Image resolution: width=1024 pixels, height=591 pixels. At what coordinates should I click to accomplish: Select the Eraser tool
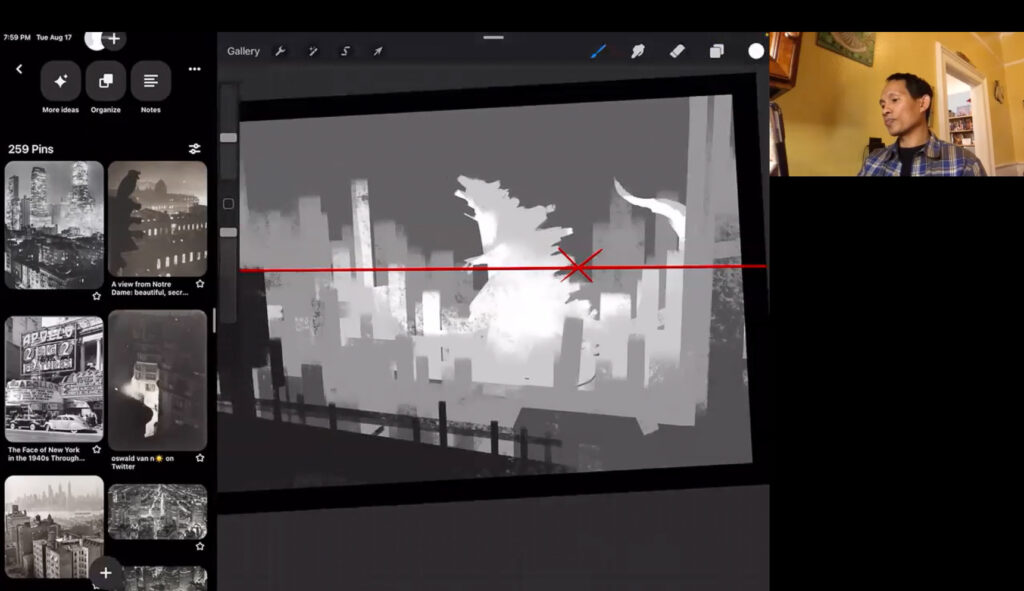click(x=677, y=51)
